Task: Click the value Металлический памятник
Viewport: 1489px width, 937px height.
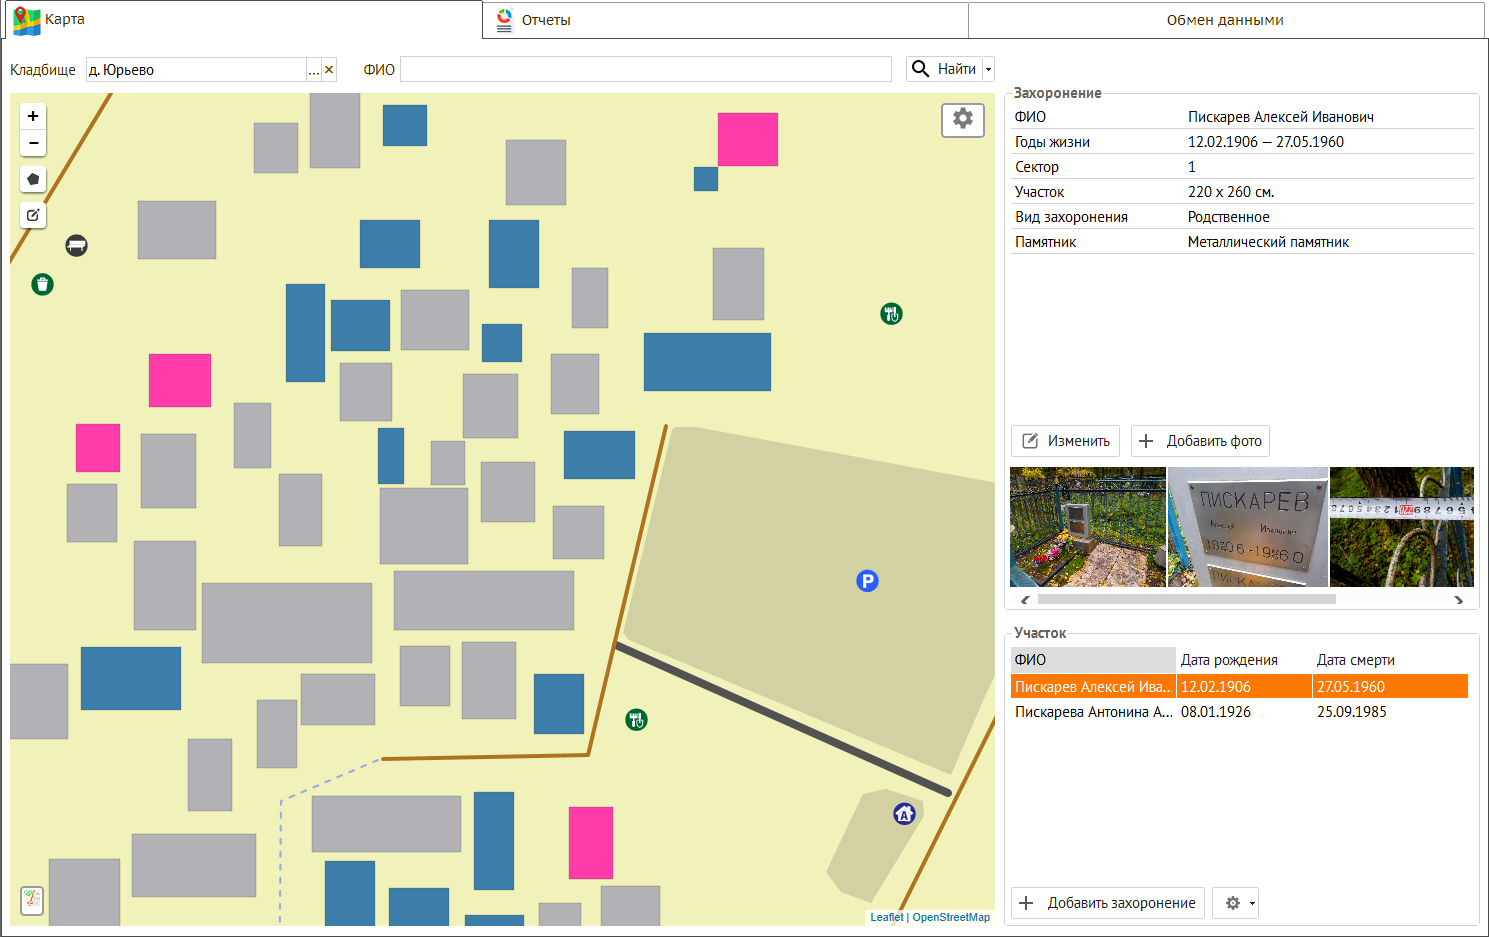Action: (1268, 242)
